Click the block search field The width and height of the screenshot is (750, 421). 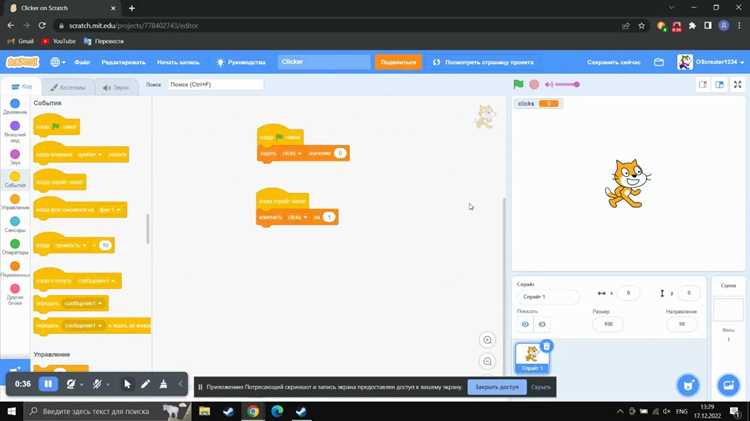click(215, 84)
